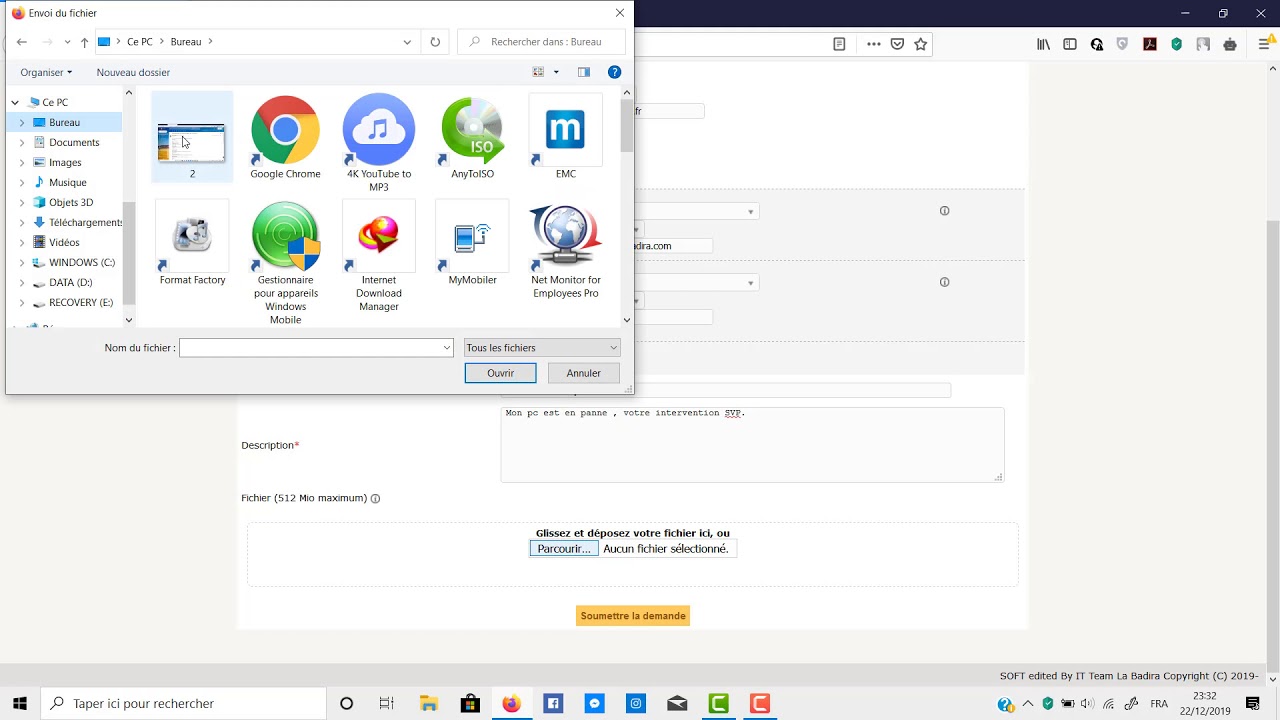Search in Bureau field

[542, 42]
